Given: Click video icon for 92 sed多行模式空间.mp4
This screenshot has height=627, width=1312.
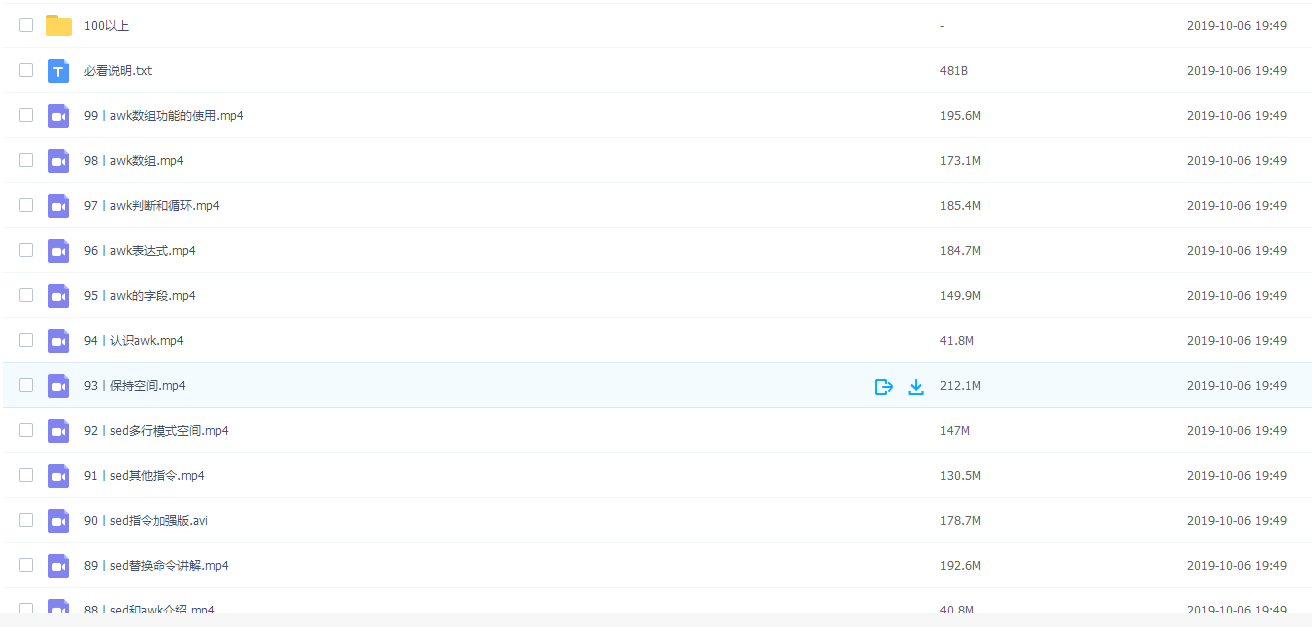Looking at the screenshot, I should tap(59, 431).
